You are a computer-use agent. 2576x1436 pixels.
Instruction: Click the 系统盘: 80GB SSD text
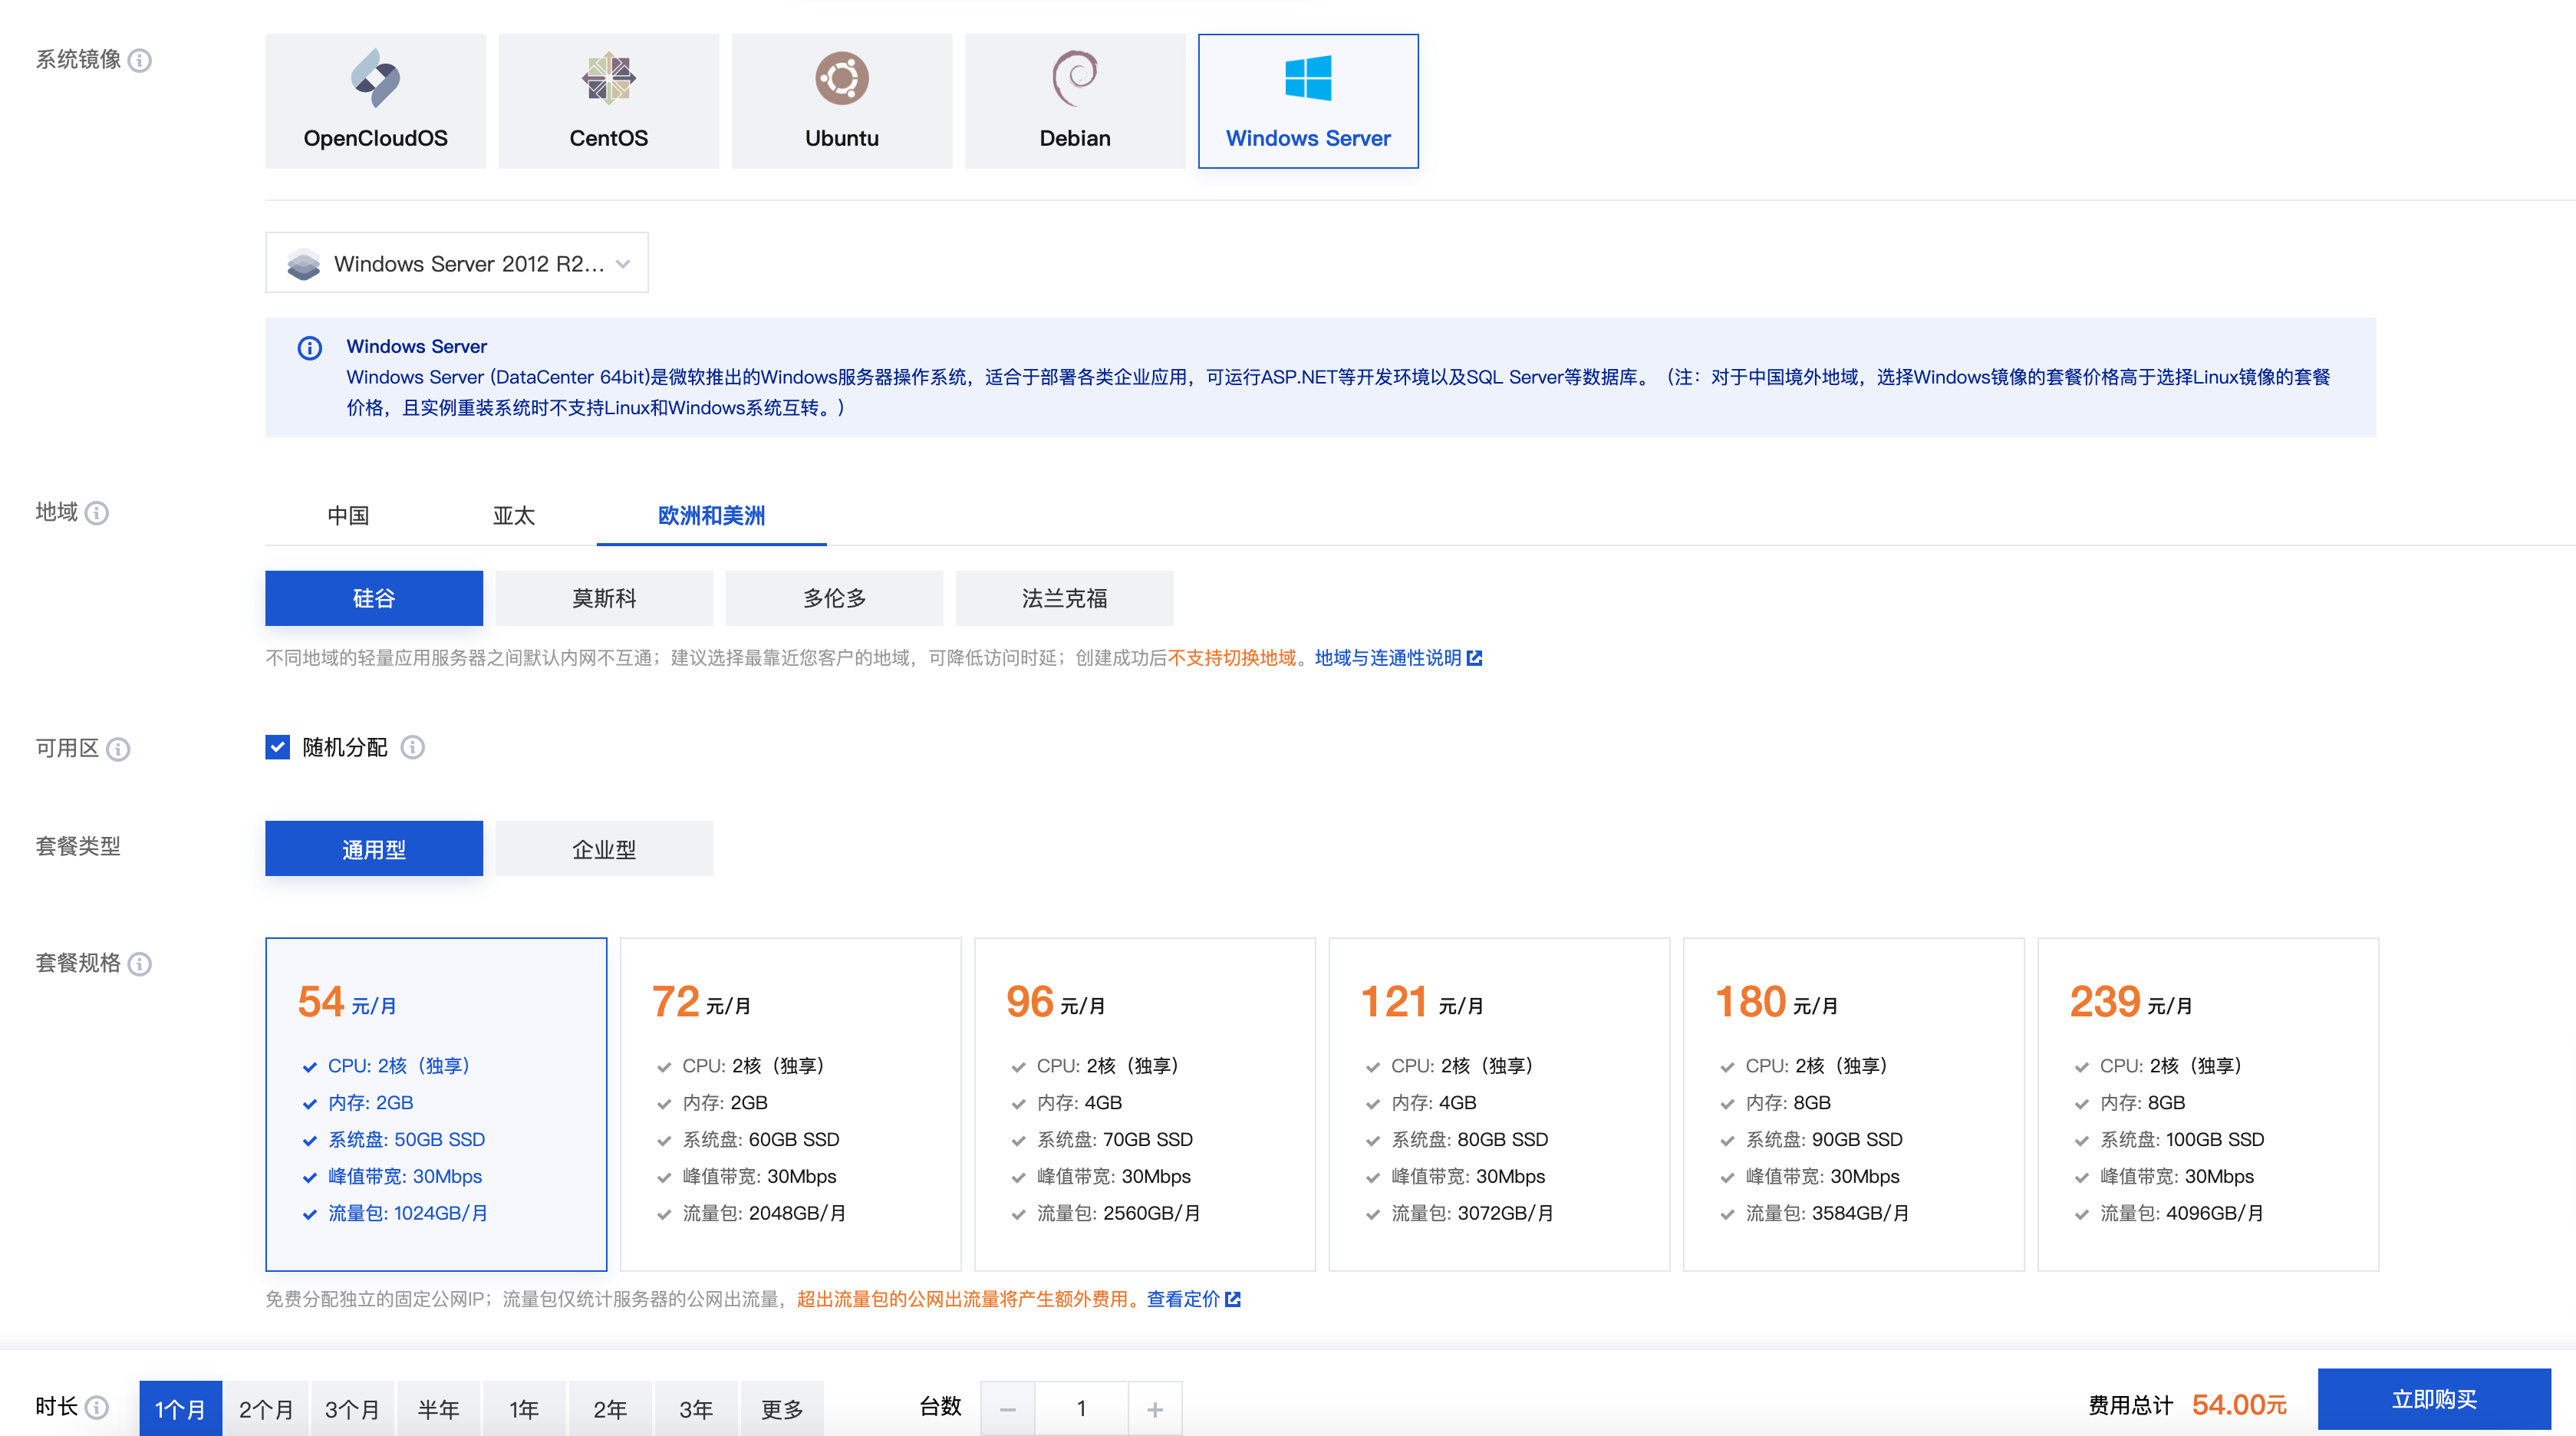pyautogui.click(x=1469, y=1139)
